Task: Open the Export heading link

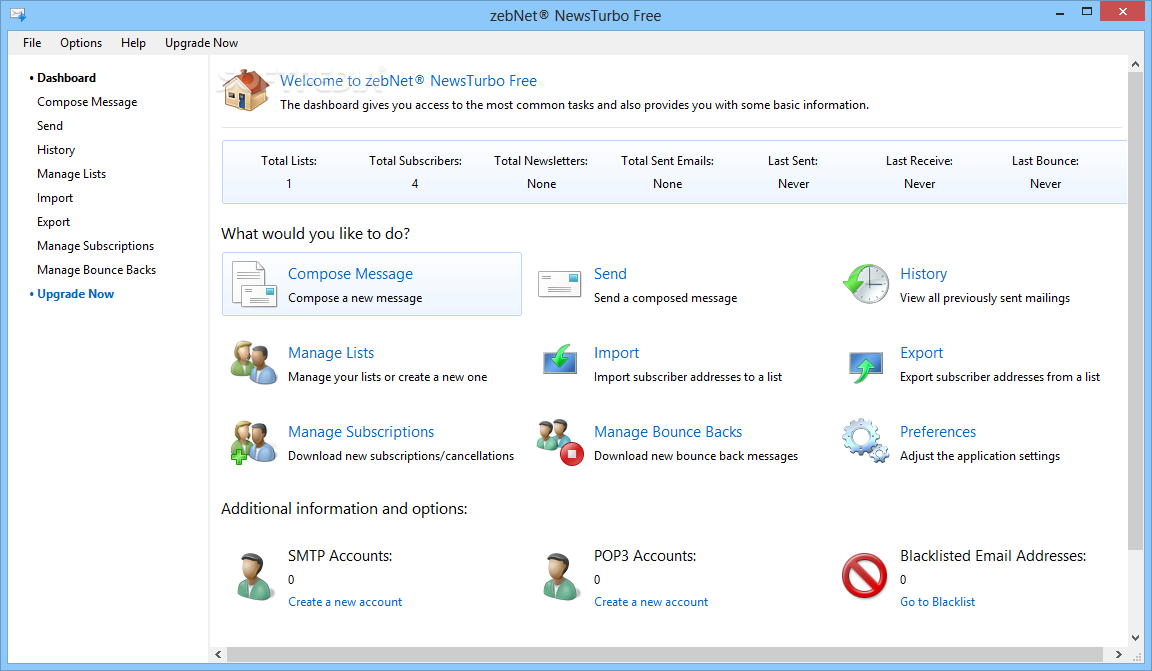Action: click(921, 353)
